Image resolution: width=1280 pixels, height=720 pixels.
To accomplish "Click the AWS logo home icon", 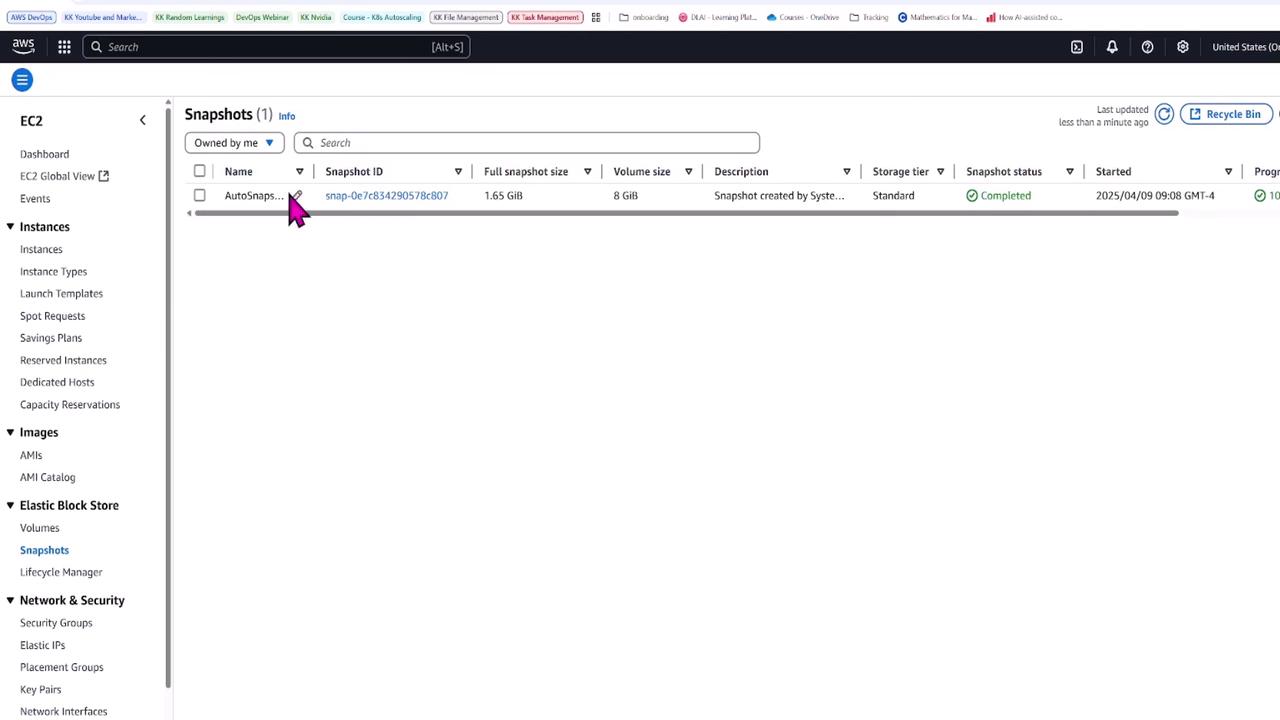I will (23, 47).
